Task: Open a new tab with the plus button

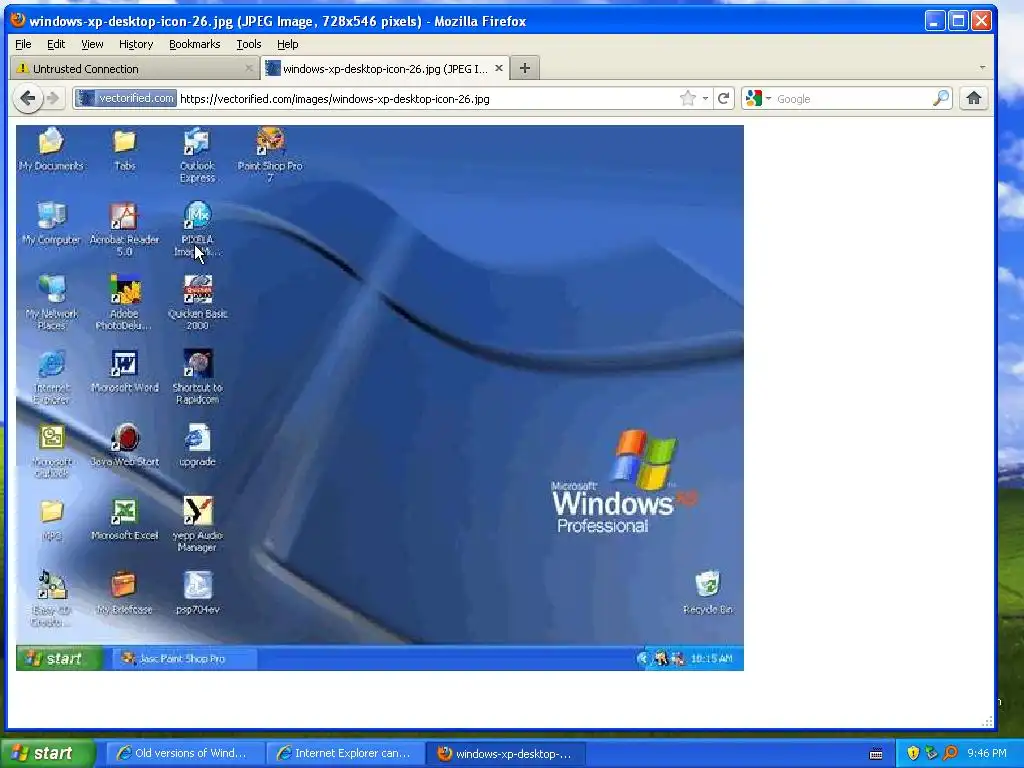Action: tap(524, 68)
